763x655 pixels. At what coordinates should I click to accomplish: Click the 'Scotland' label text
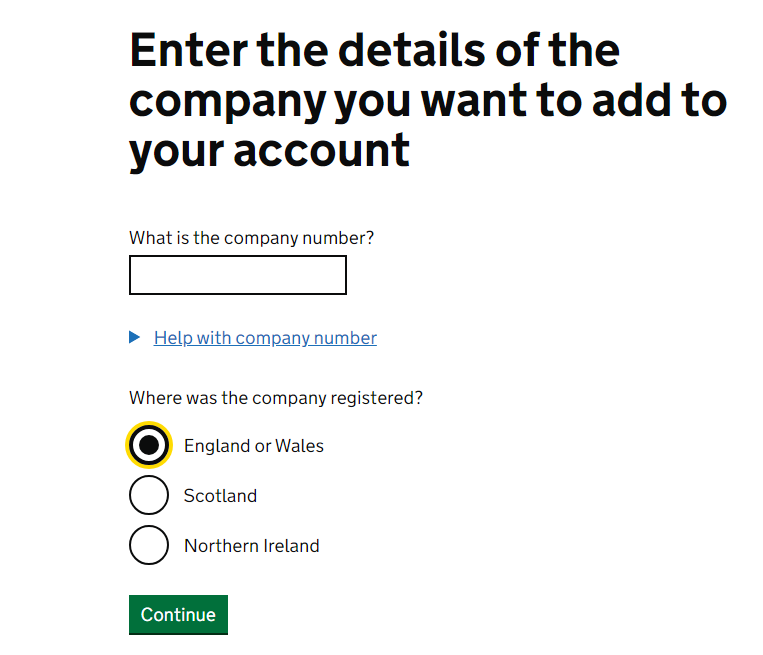click(220, 496)
